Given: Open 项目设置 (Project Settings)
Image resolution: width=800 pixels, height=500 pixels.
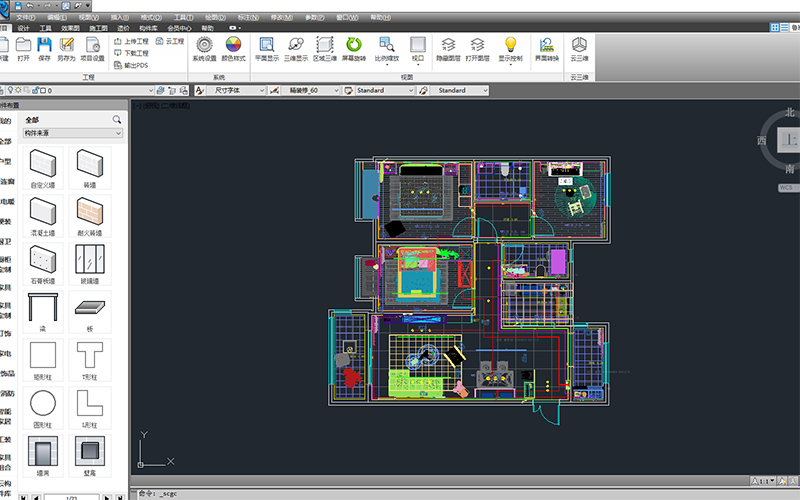Looking at the screenshot, I should pyautogui.click(x=92, y=49).
